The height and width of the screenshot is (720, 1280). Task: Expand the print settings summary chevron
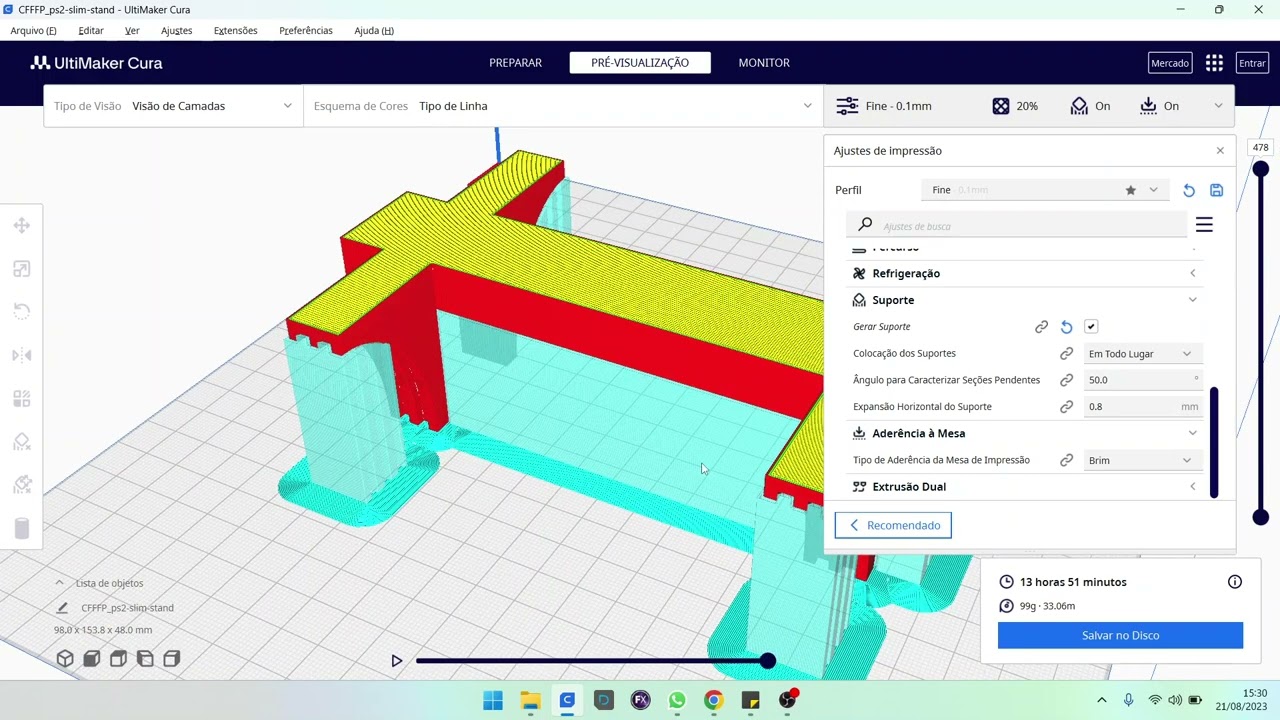click(1218, 106)
